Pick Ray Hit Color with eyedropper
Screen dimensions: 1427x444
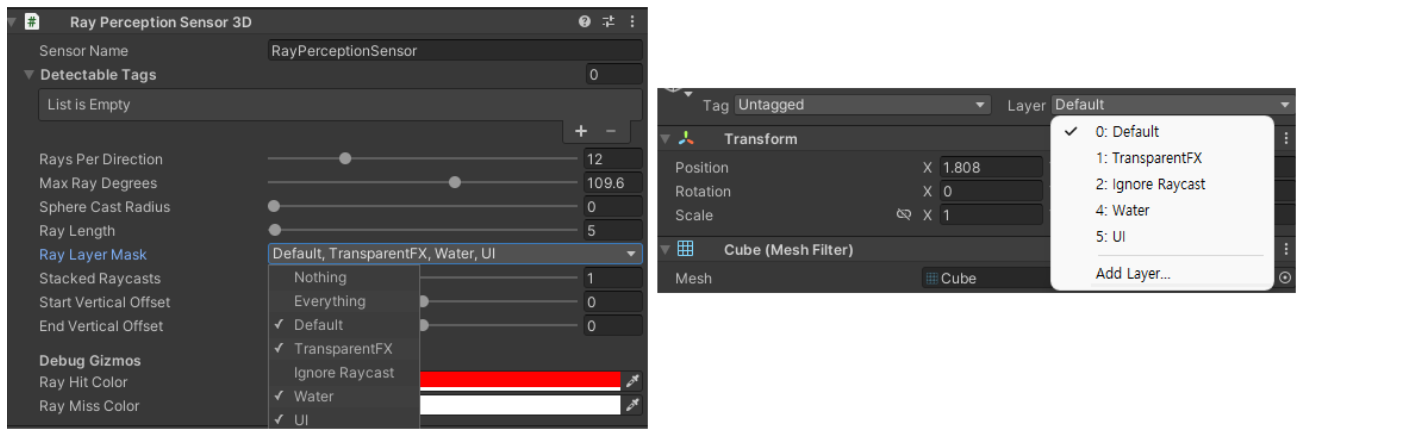[x=632, y=381]
